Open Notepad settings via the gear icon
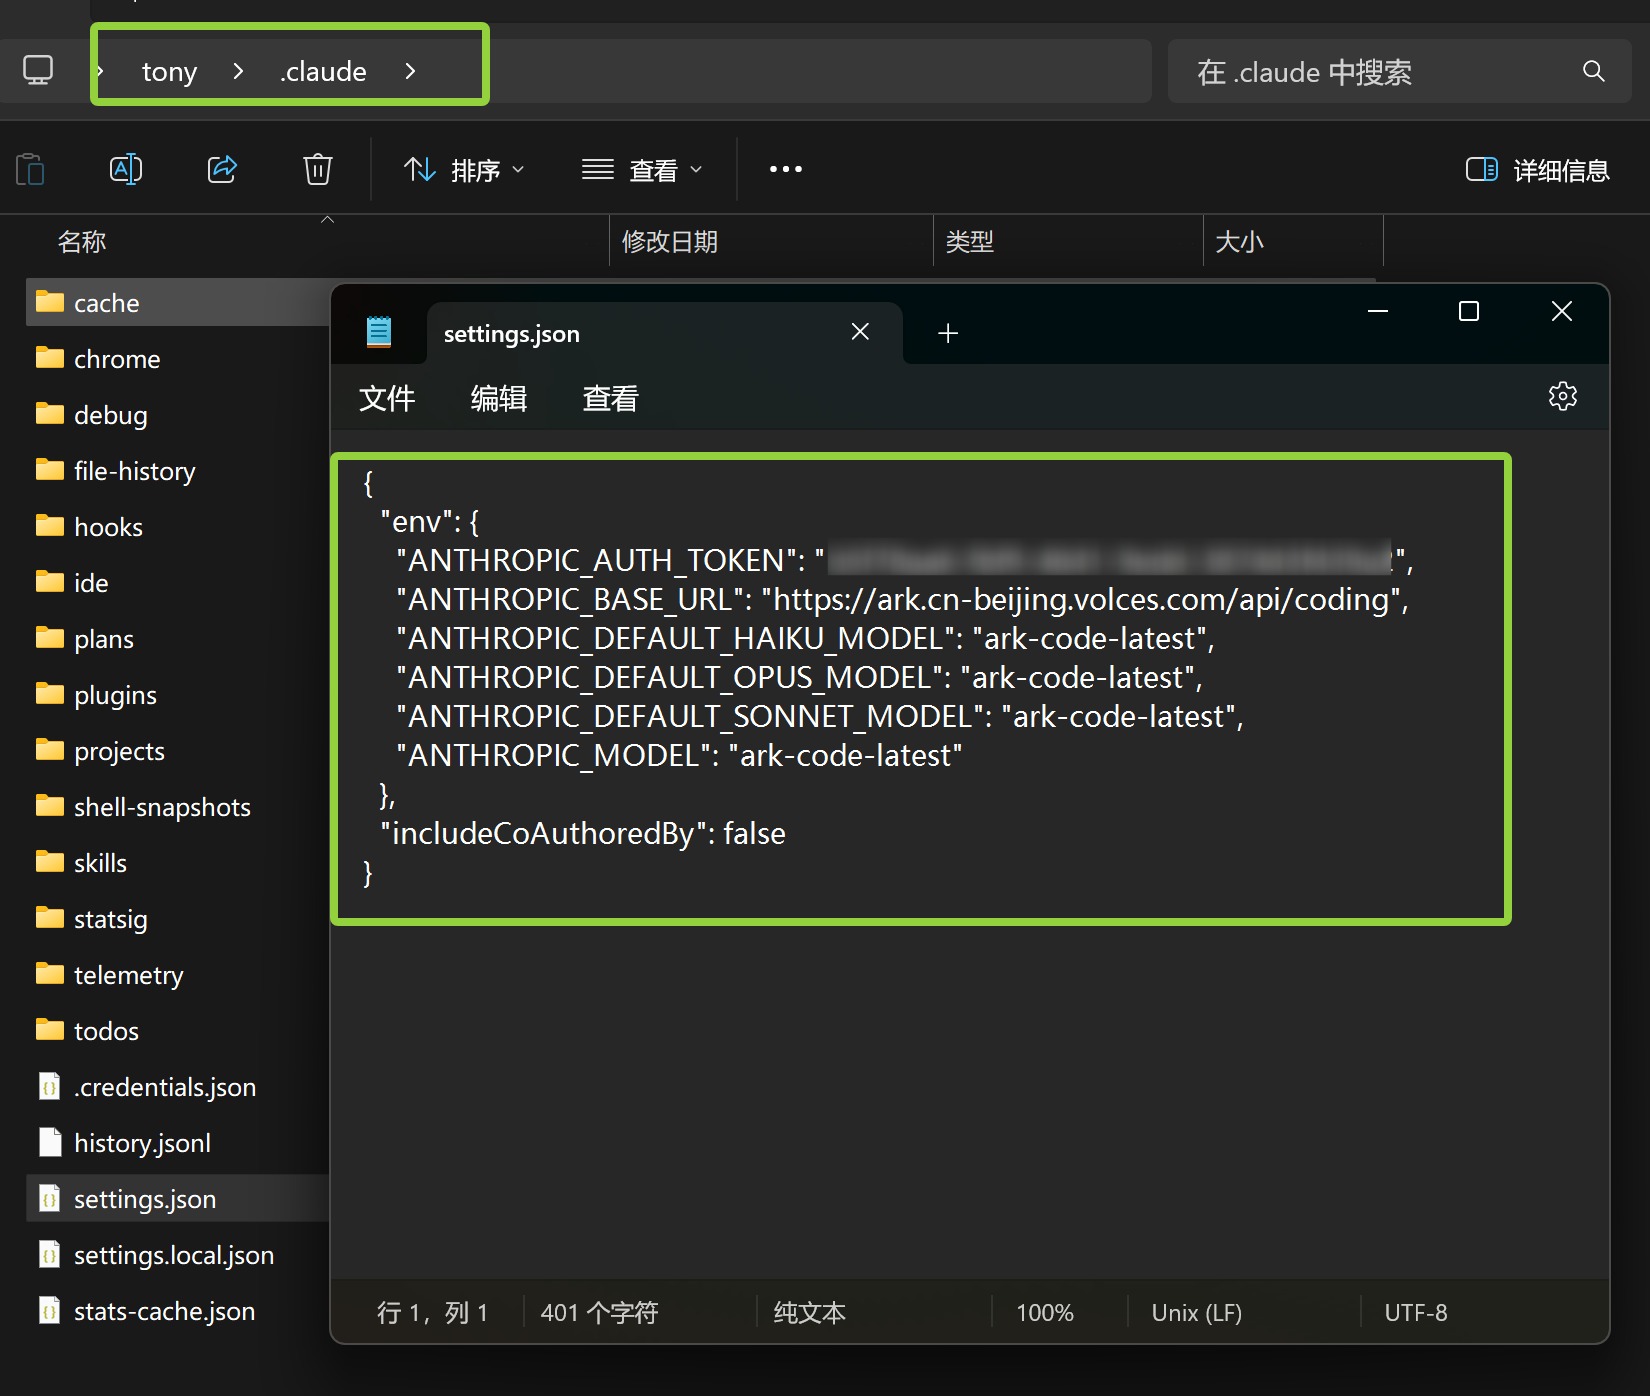The image size is (1650, 1396). [x=1562, y=397]
